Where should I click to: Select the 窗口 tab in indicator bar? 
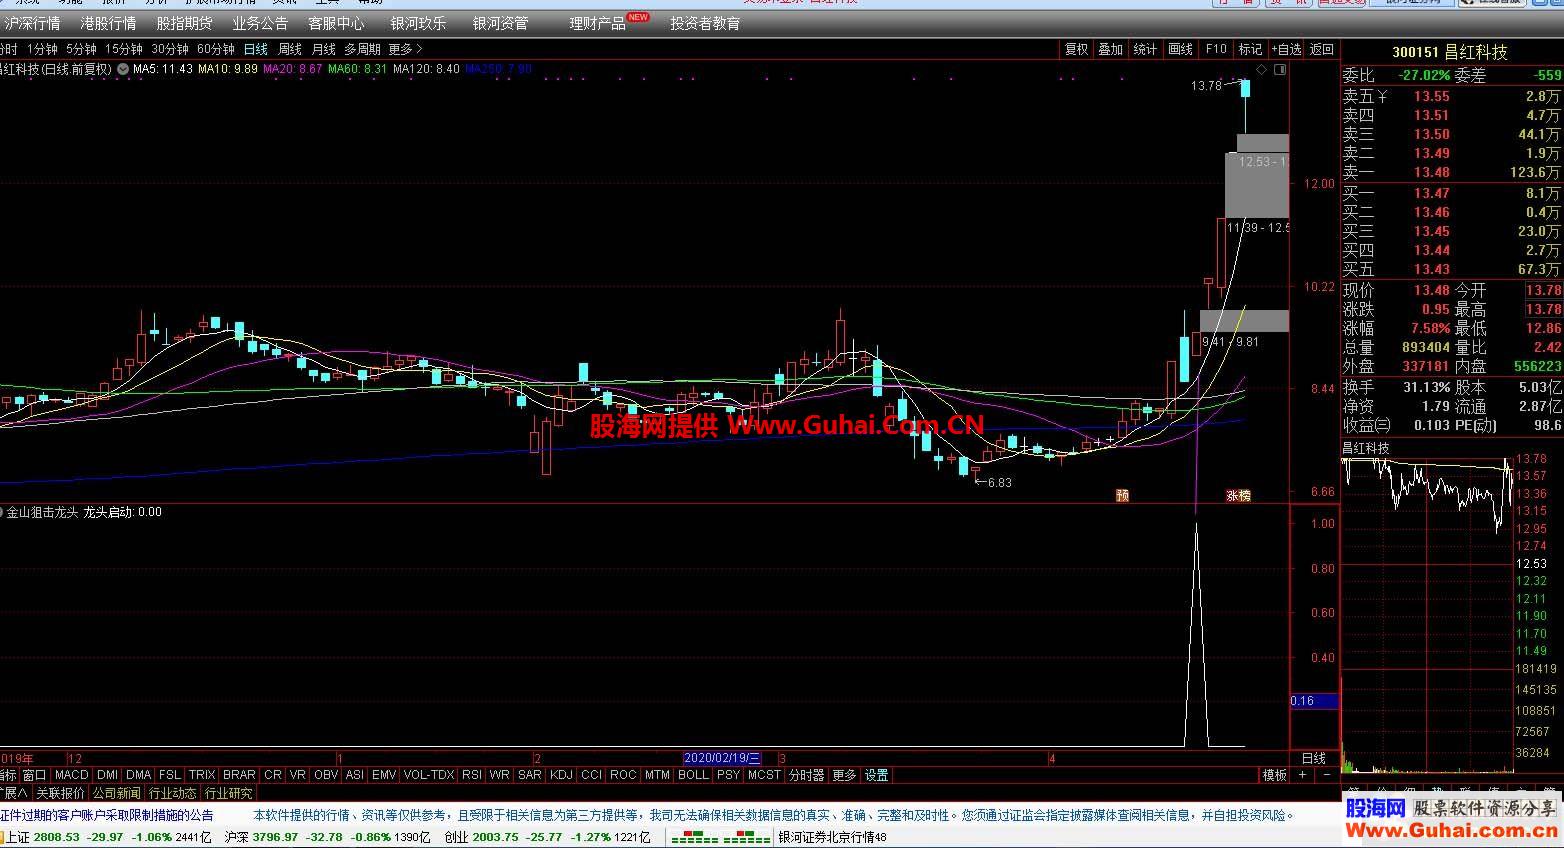coord(35,775)
